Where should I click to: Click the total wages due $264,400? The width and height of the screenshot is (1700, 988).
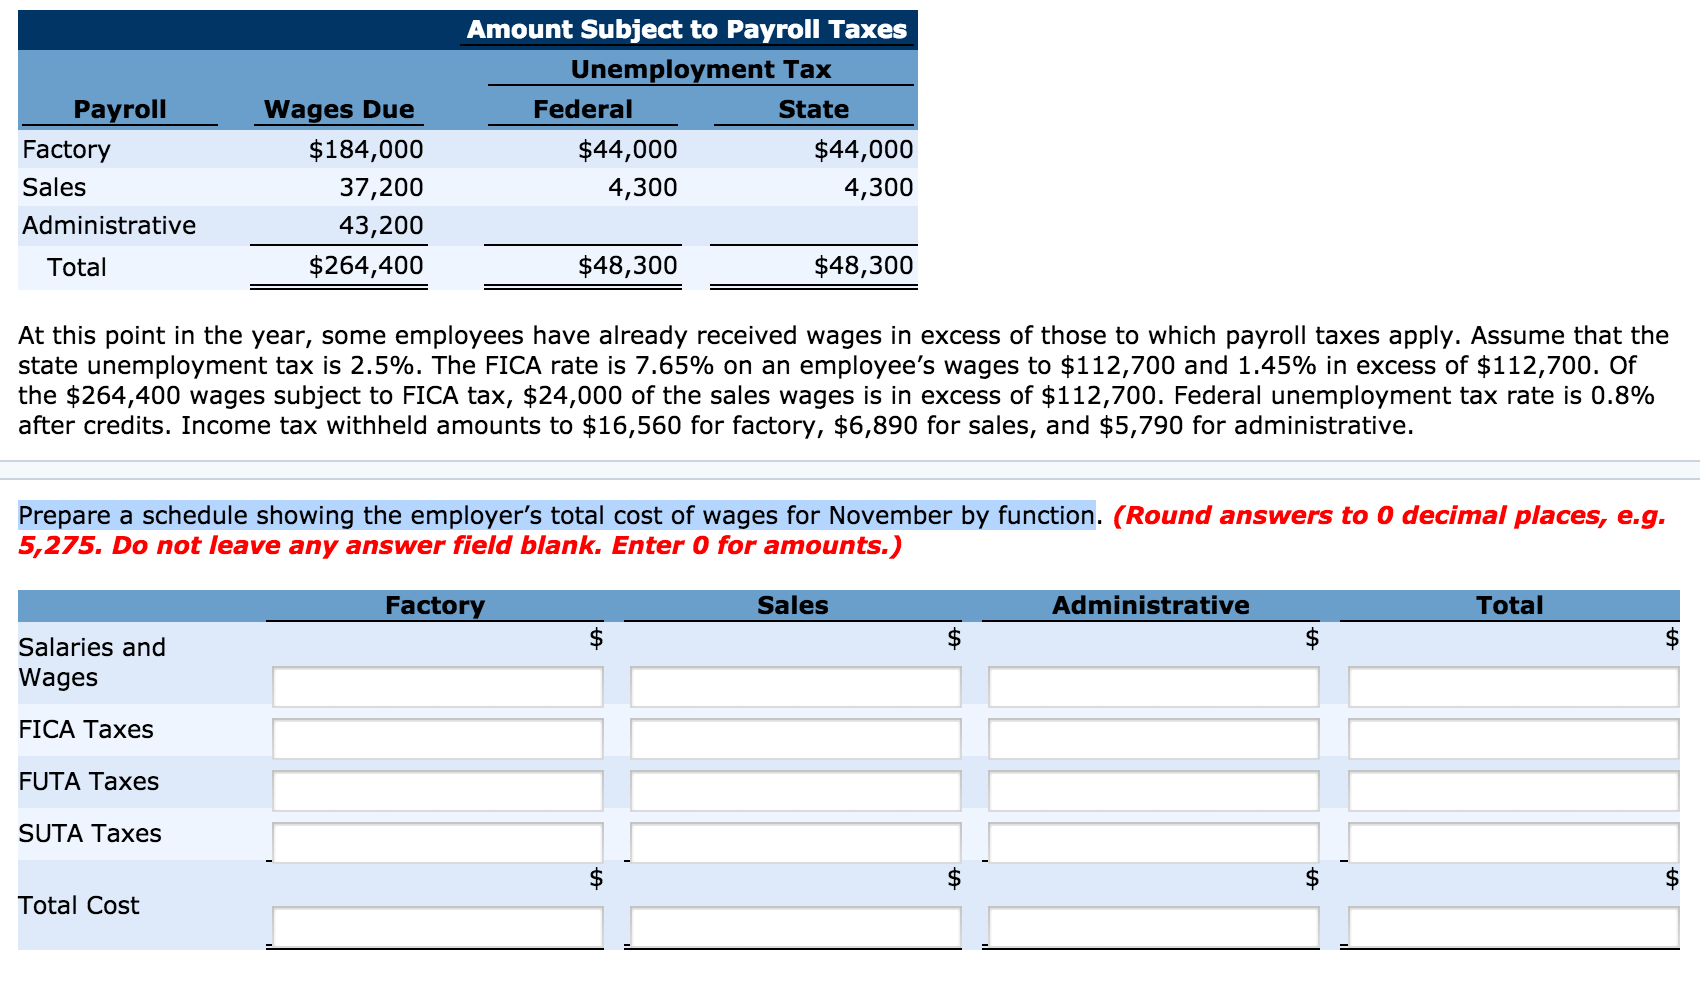(x=366, y=266)
